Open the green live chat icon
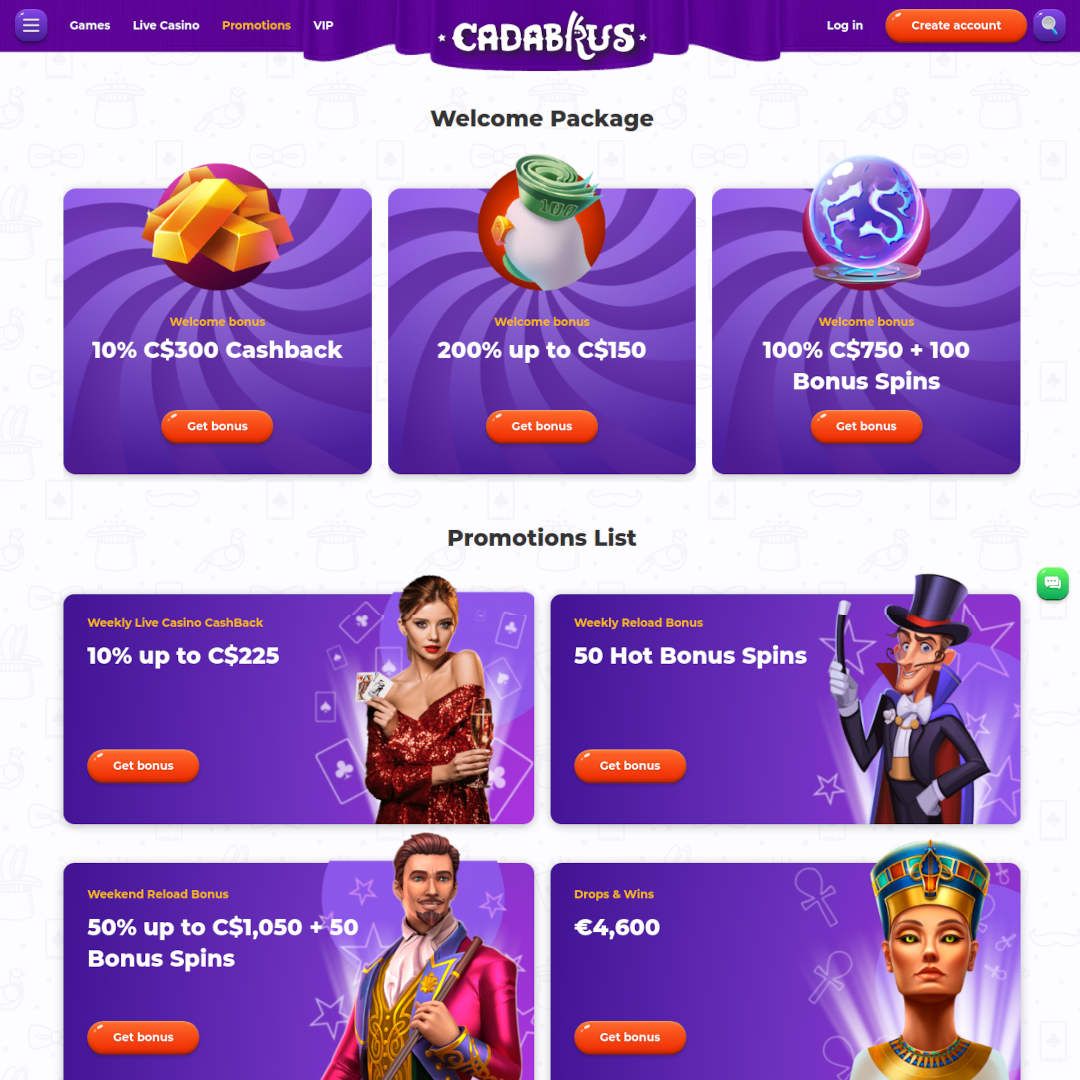The height and width of the screenshot is (1080, 1080). [1052, 583]
